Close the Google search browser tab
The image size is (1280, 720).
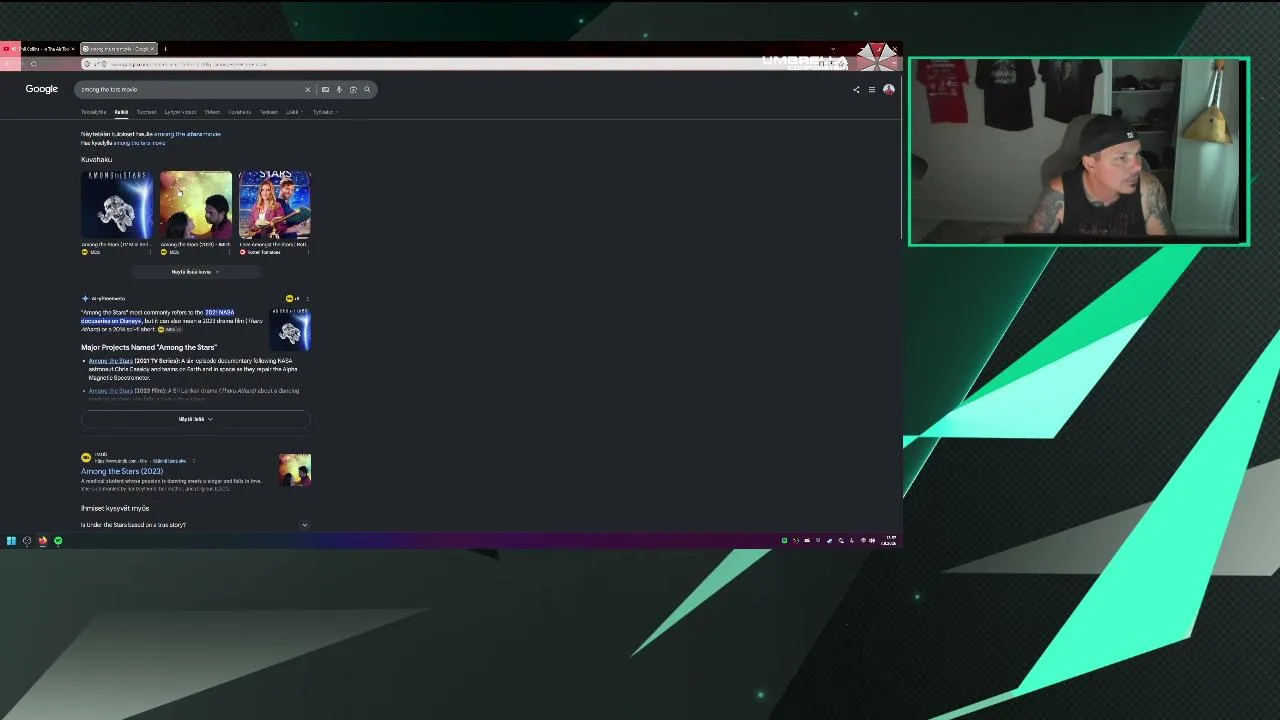click(152, 49)
